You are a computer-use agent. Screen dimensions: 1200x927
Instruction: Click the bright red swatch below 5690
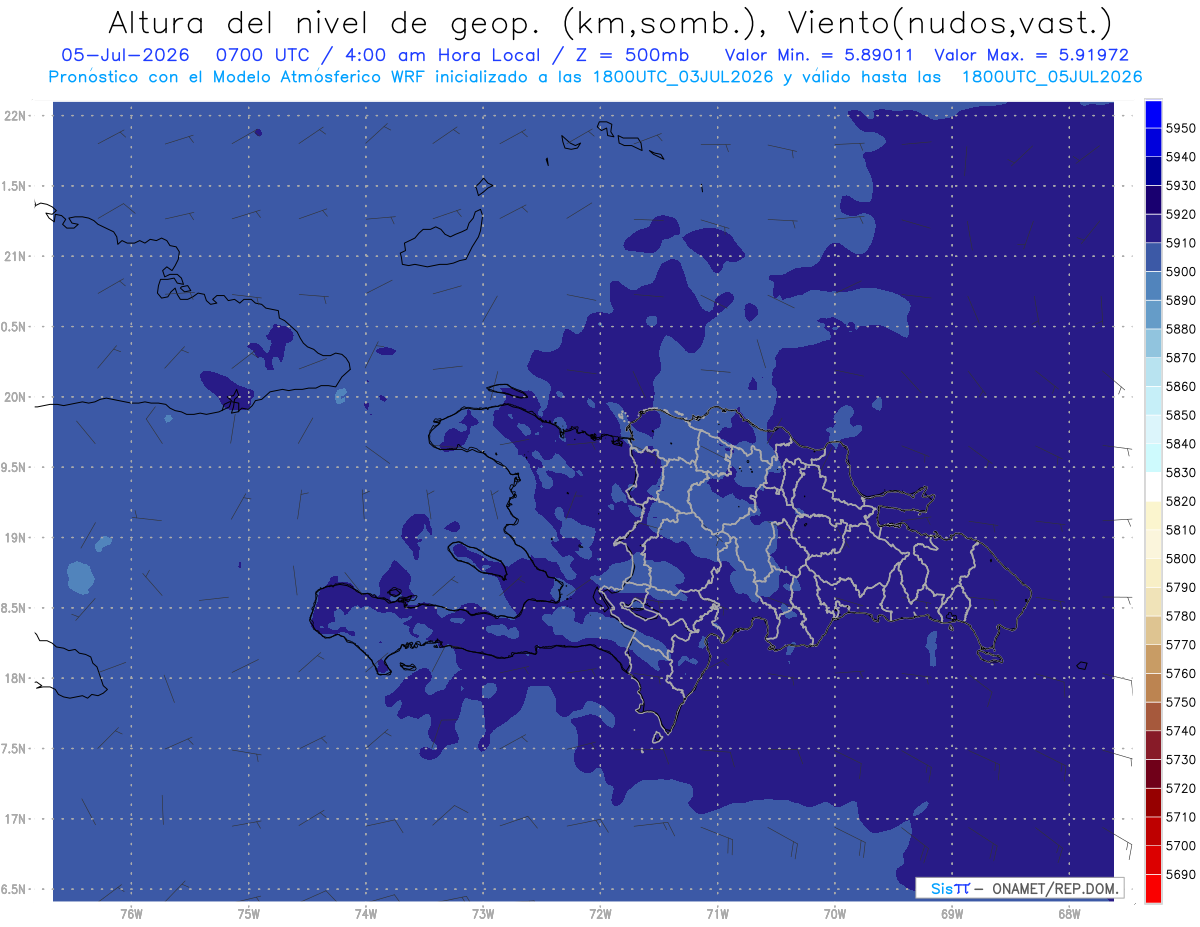pos(1153,888)
